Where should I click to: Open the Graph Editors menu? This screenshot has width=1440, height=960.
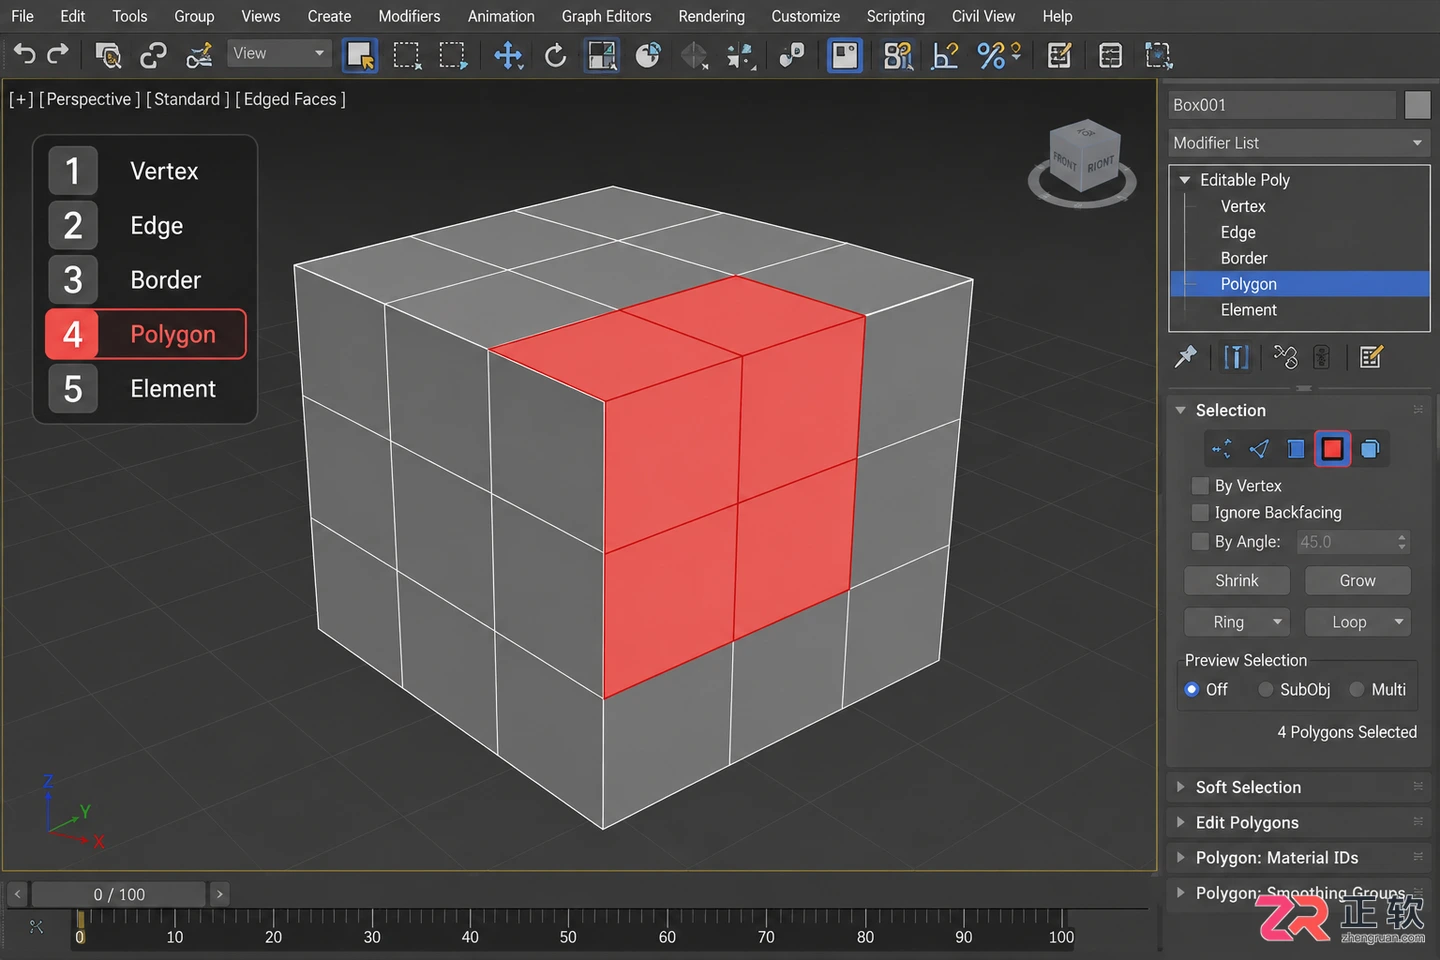606,16
